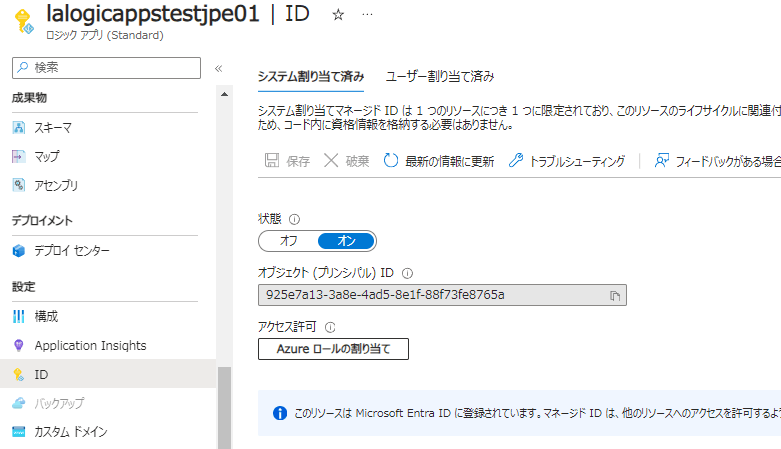Click the search field in sidebar
Image resolution: width=781 pixels, height=449 pixels.
pos(107,68)
